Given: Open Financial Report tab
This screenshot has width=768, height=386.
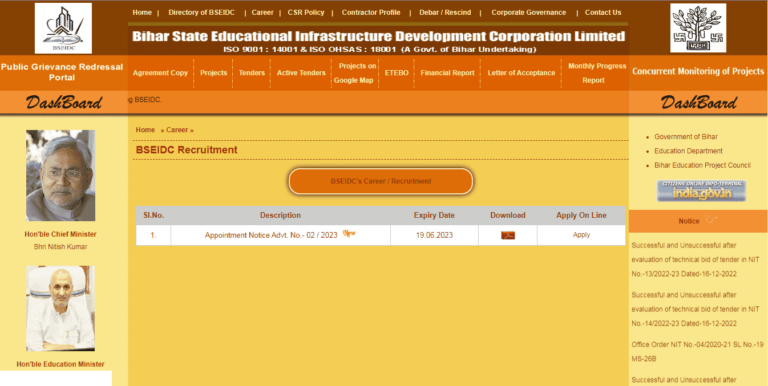Looking at the screenshot, I should 448,73.
